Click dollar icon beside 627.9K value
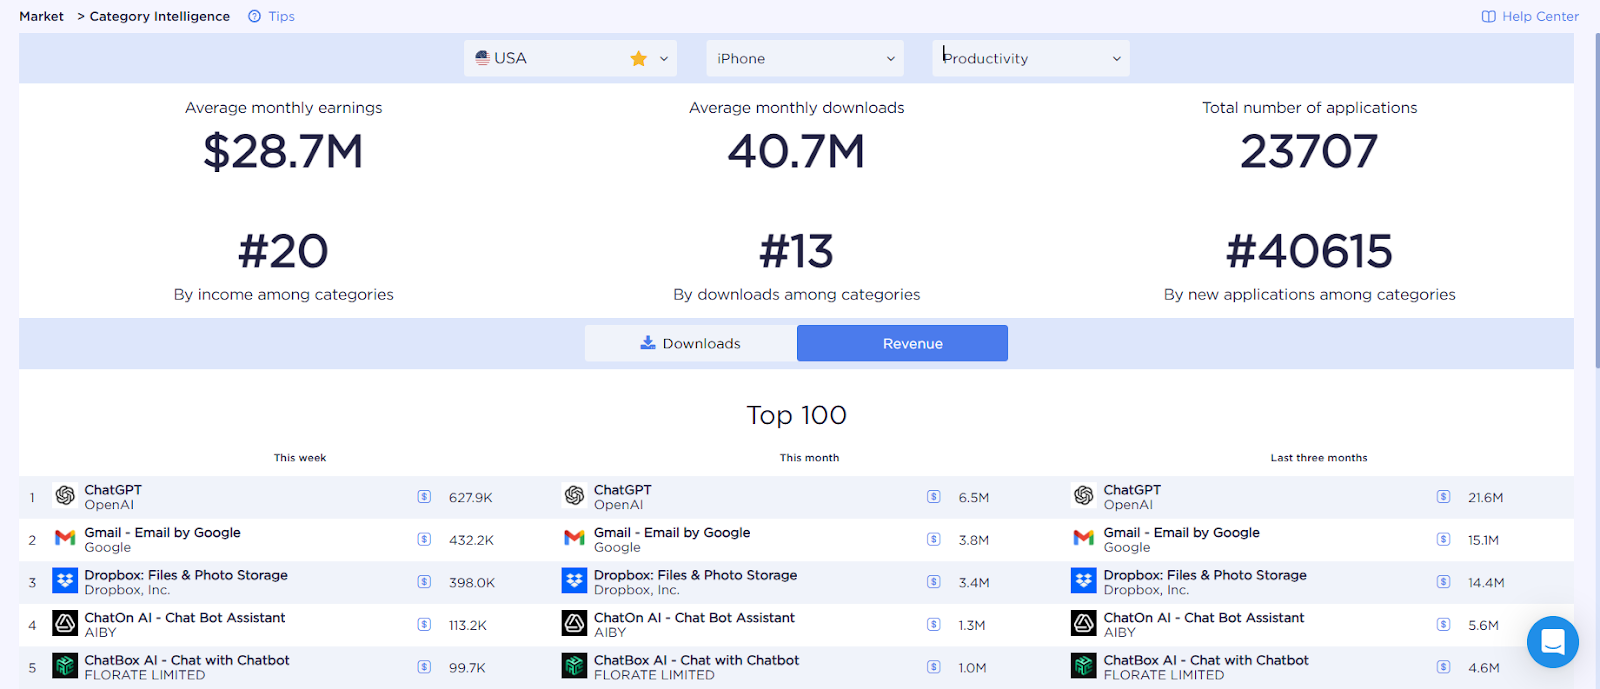Screen dimensions: 1600x689 [x=424, y=497]
